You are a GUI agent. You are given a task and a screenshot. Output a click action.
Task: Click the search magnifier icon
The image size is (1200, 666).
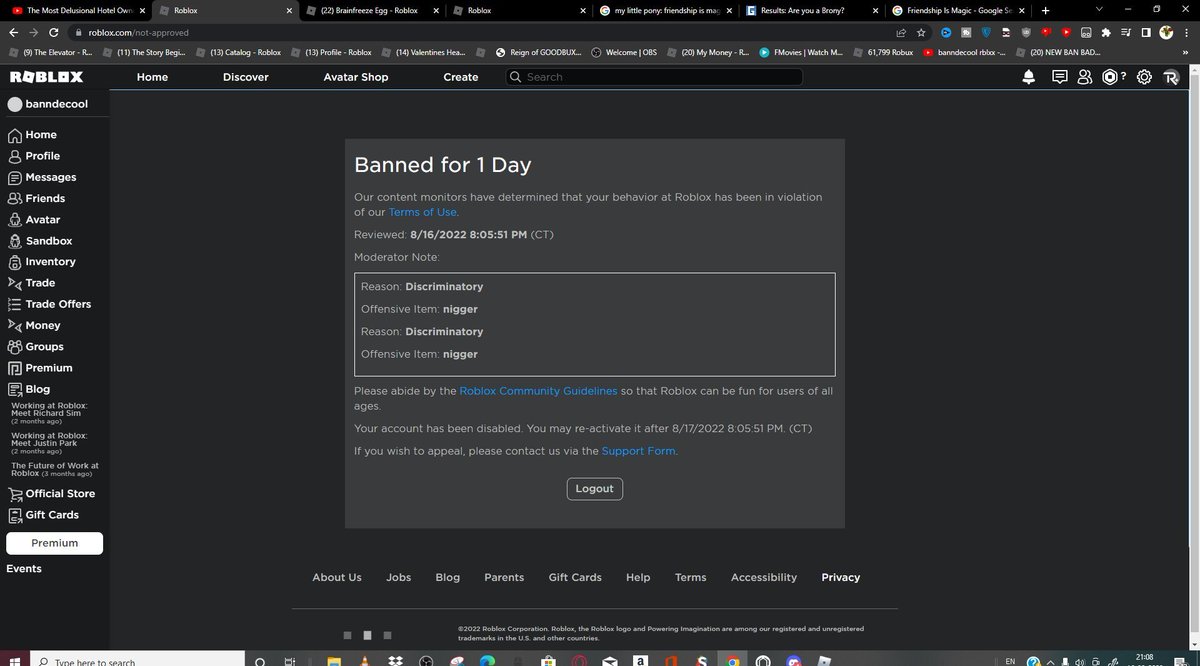516,77
